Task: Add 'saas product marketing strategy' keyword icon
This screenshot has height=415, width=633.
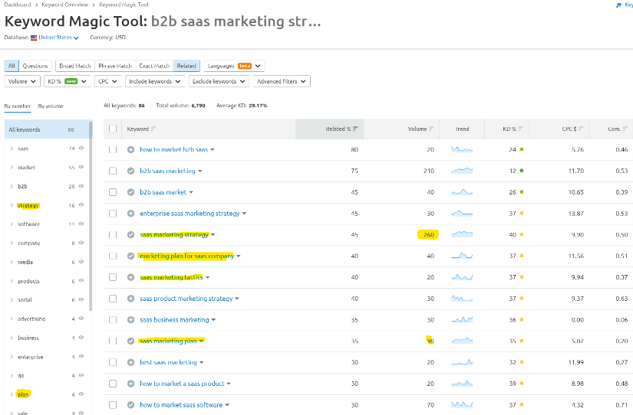Action: pos(130,299)
